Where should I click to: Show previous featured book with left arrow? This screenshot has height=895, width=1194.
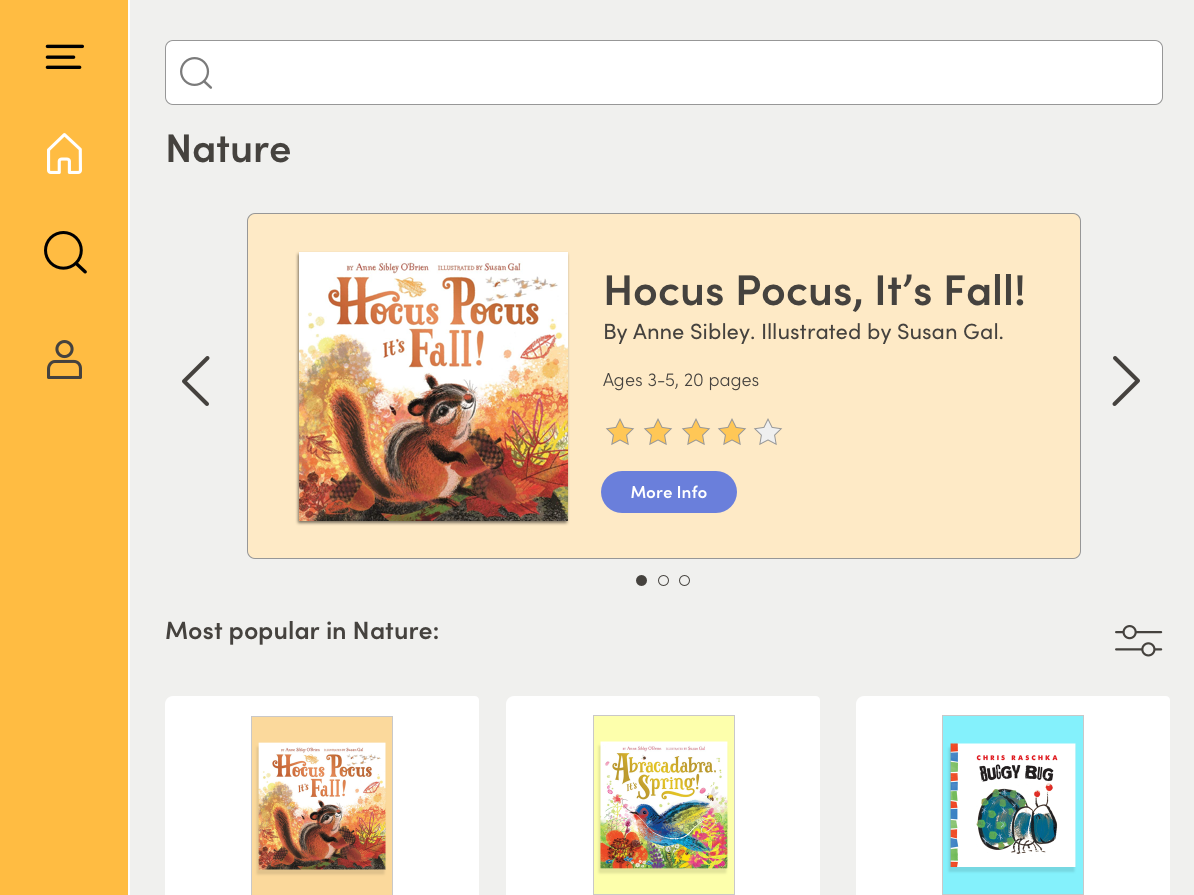pyautogui.click(x=196, y=381)
